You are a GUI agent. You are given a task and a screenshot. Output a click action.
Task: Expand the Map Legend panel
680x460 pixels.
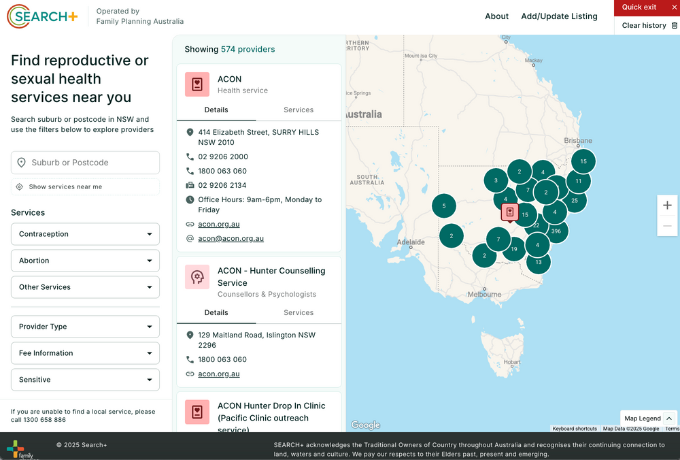coord(648,418)
